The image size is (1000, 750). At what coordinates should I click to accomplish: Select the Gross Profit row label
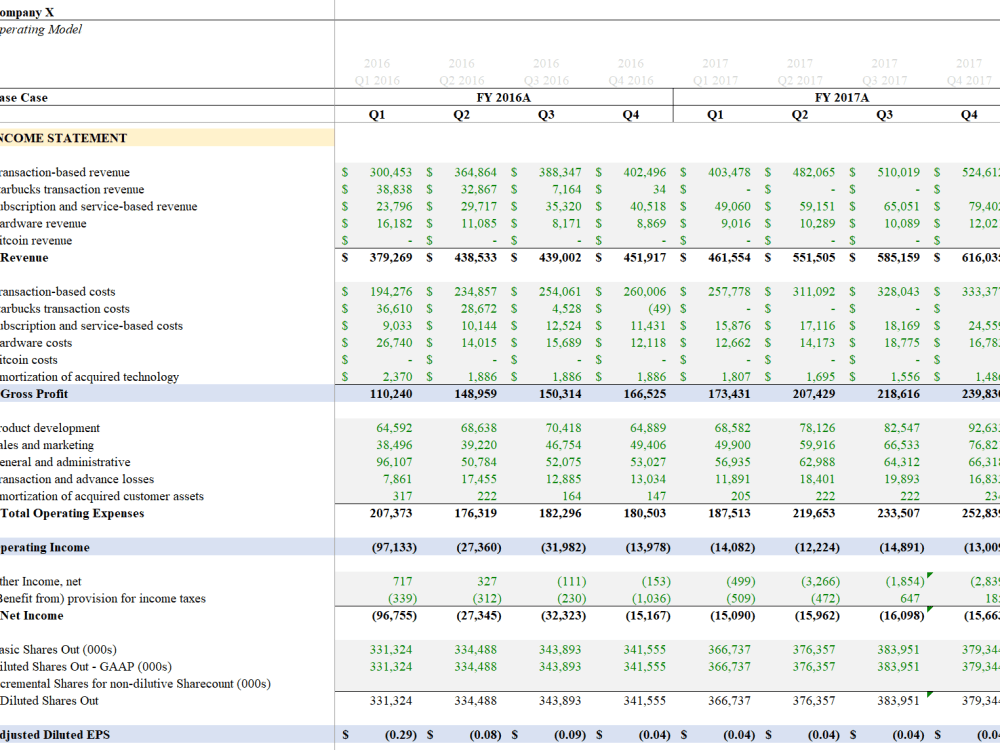pos(35,394)
